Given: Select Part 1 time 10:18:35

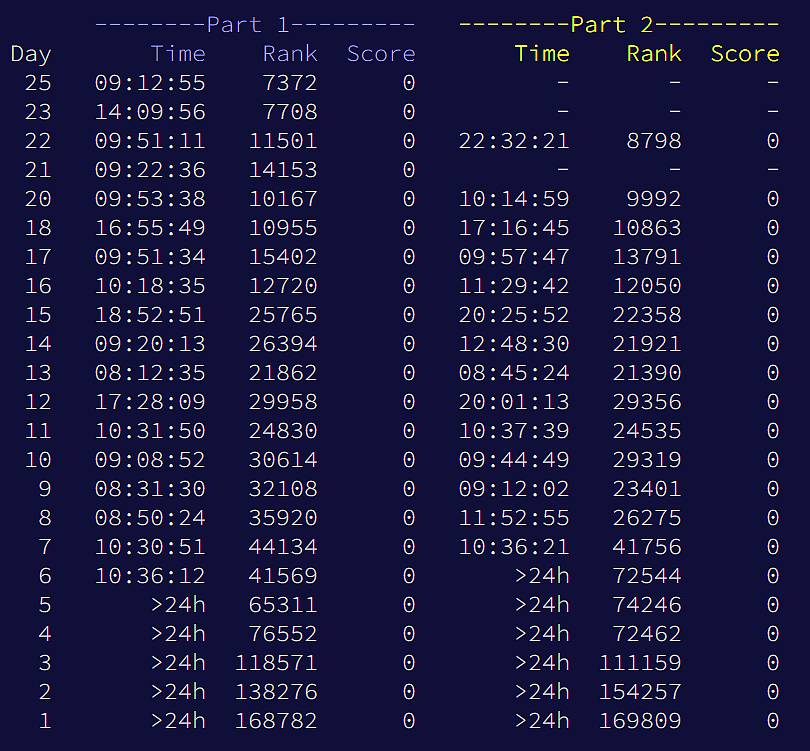Looking at the screenshot, I should tap(150, 286).
